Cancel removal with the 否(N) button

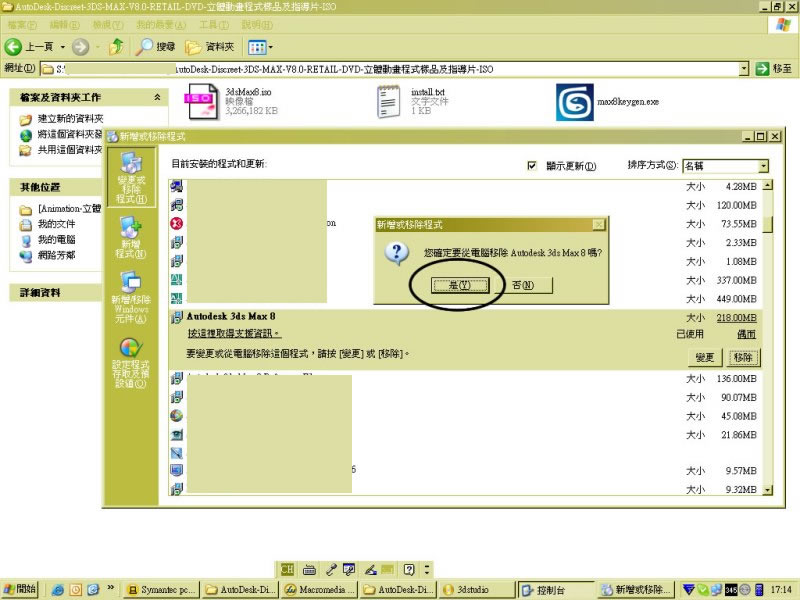523,285
